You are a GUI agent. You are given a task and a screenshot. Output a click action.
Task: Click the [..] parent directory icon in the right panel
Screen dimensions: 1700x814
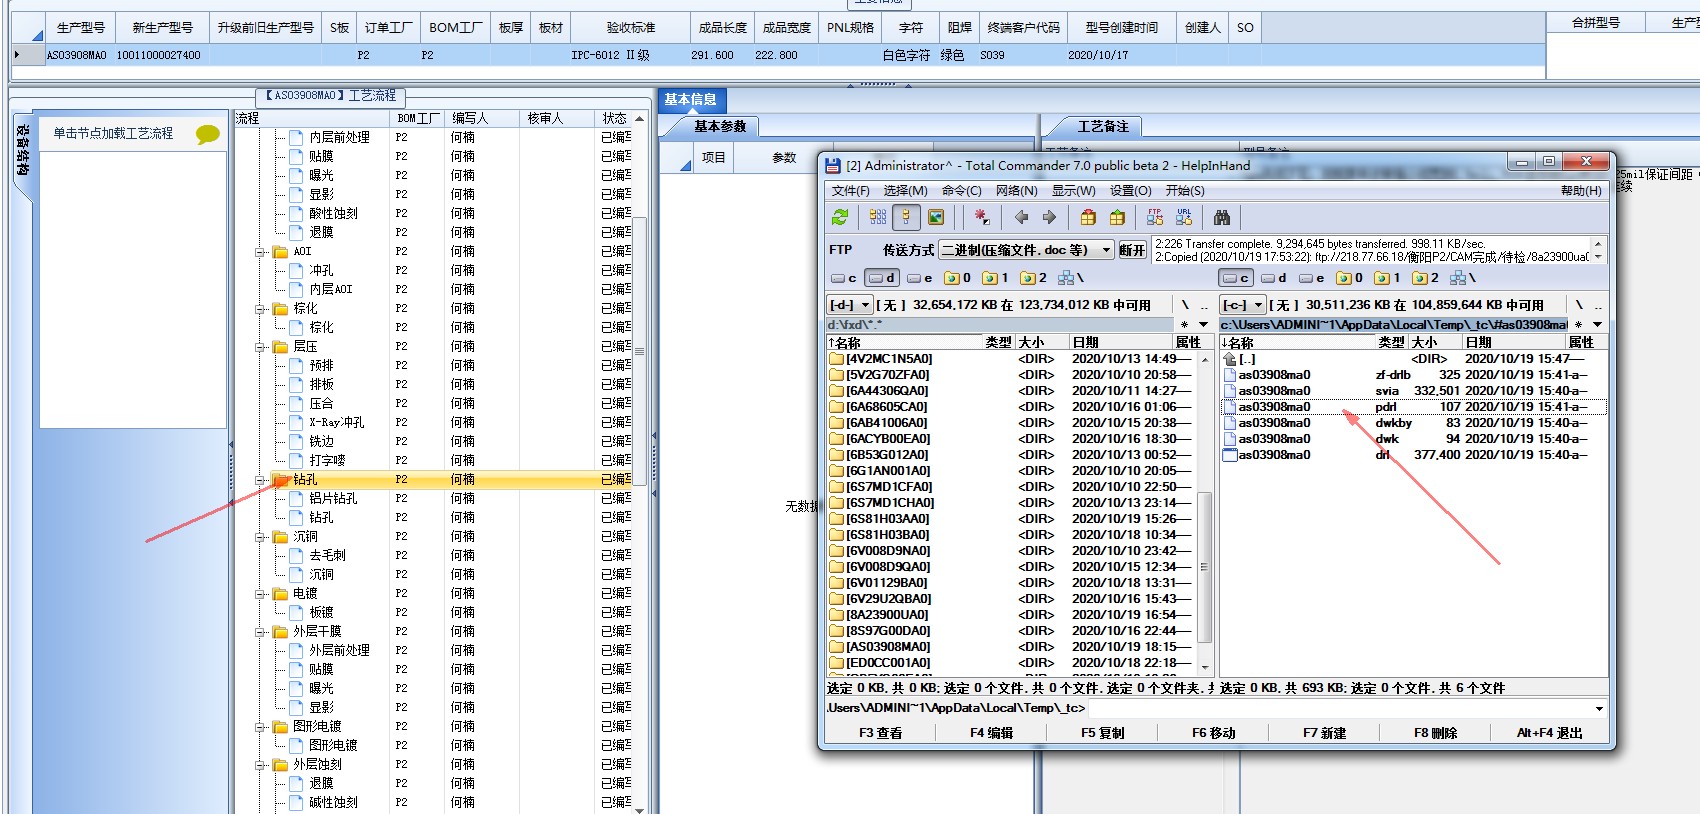(1230, 359)
